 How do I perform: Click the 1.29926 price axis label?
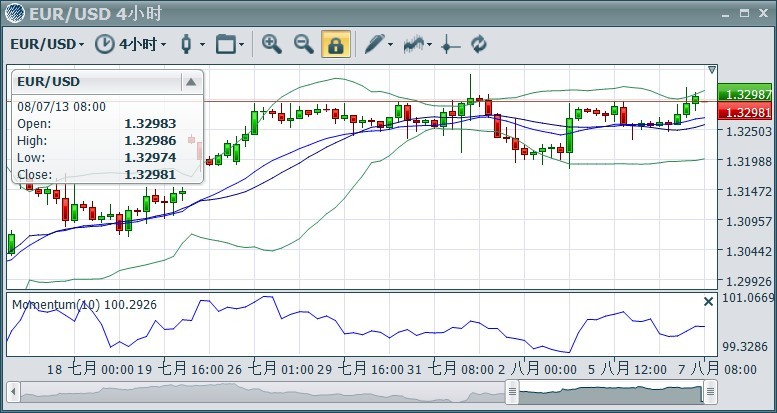coord(749,282)
